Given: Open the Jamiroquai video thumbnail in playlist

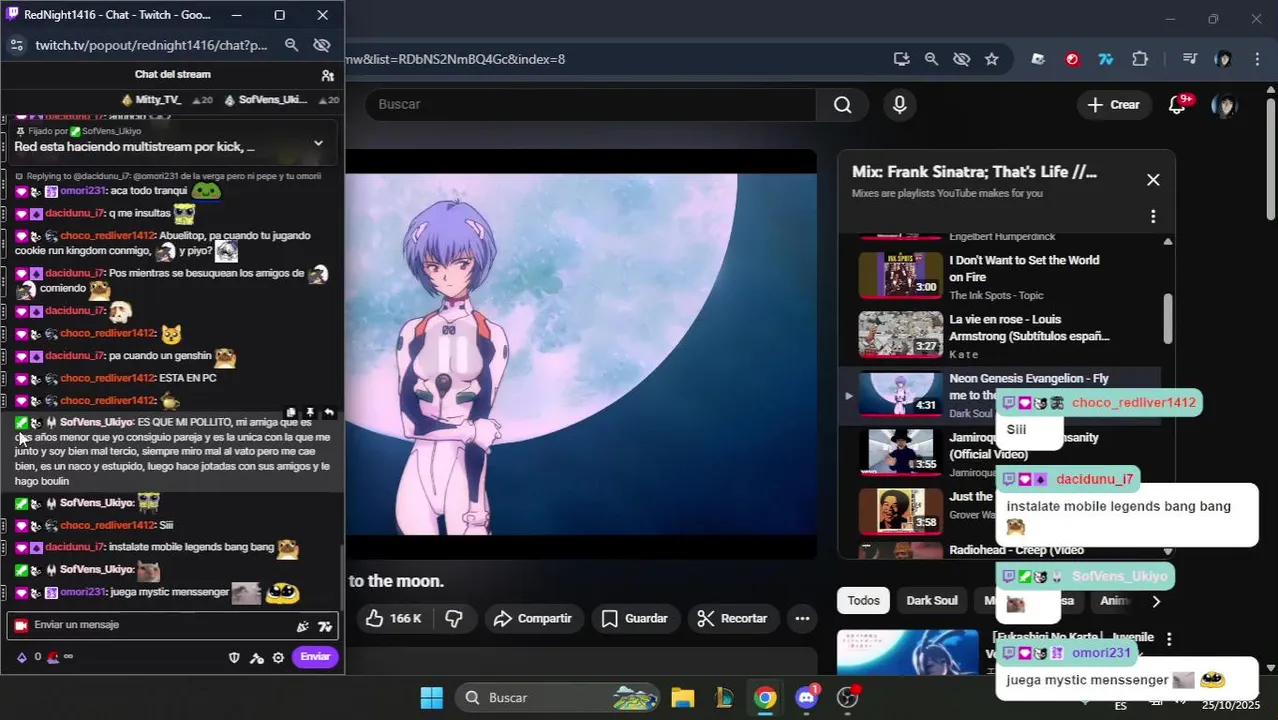Looking at the screenshot, I should [x=901, y=453].
